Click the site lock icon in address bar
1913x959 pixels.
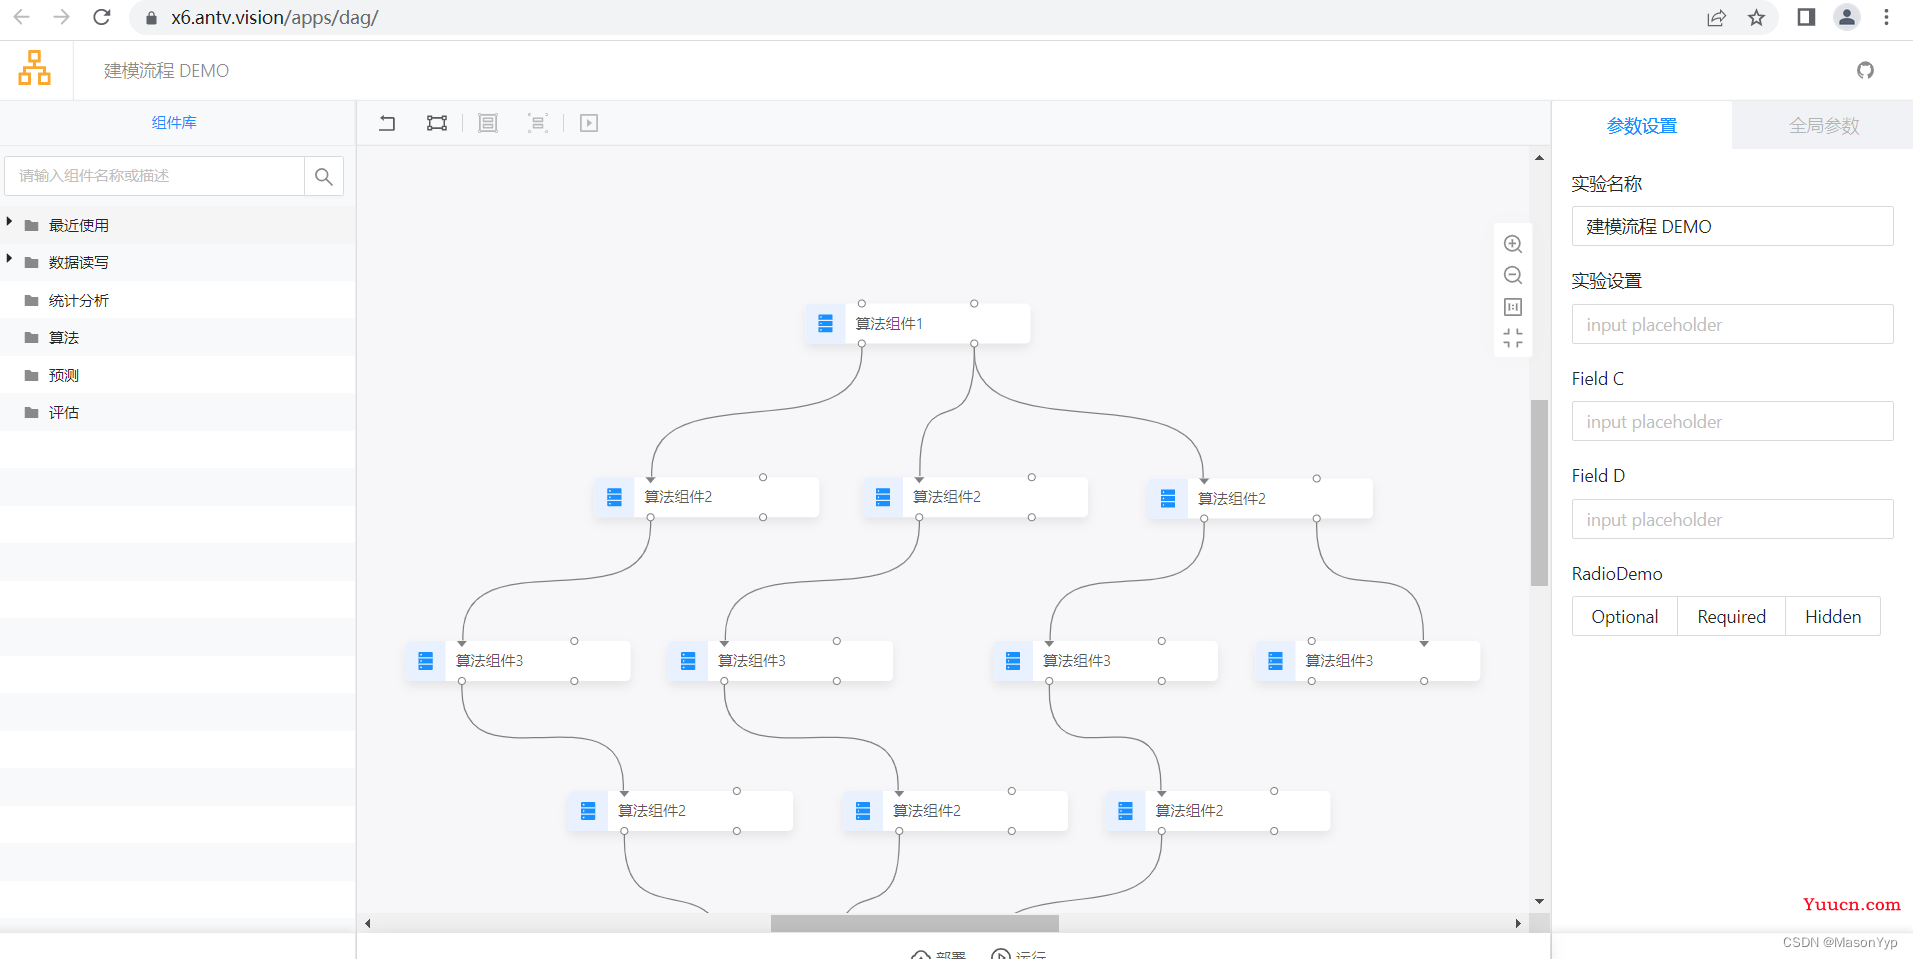(x=152, y=18)
